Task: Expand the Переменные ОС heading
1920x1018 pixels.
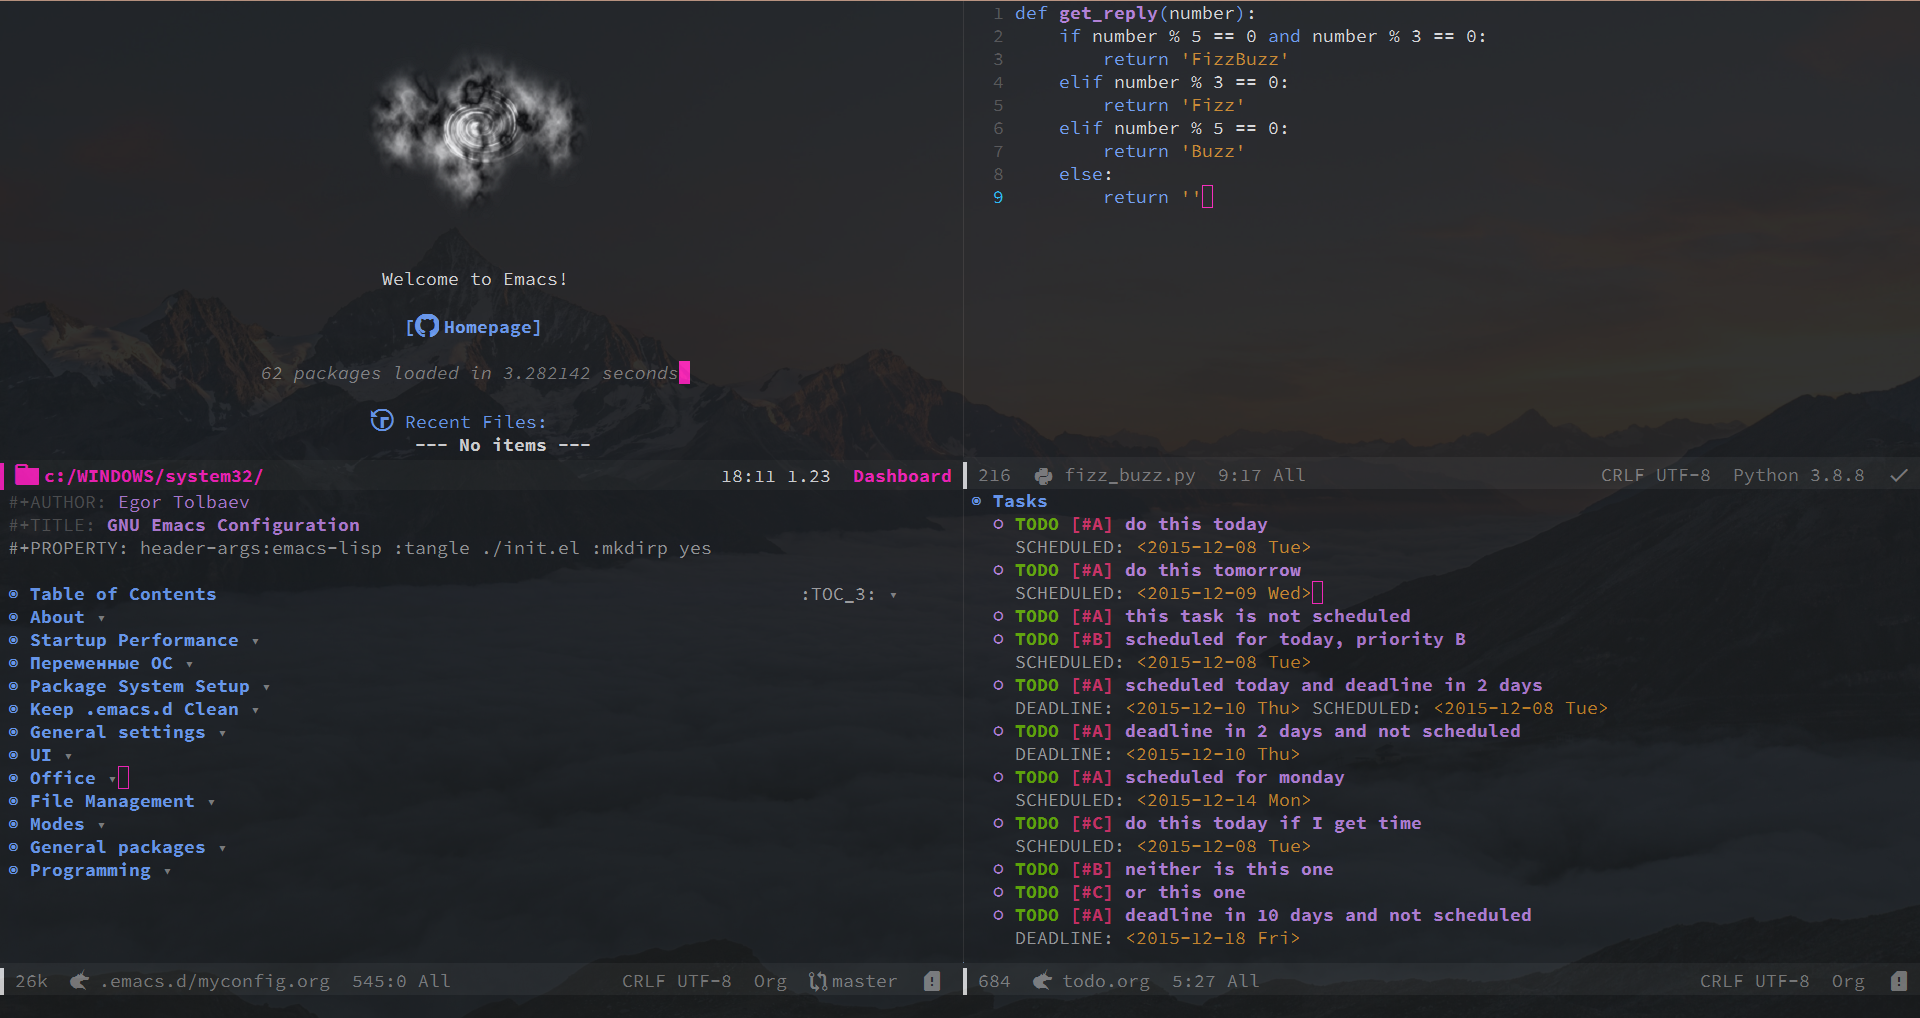Action: coord(189,664)
